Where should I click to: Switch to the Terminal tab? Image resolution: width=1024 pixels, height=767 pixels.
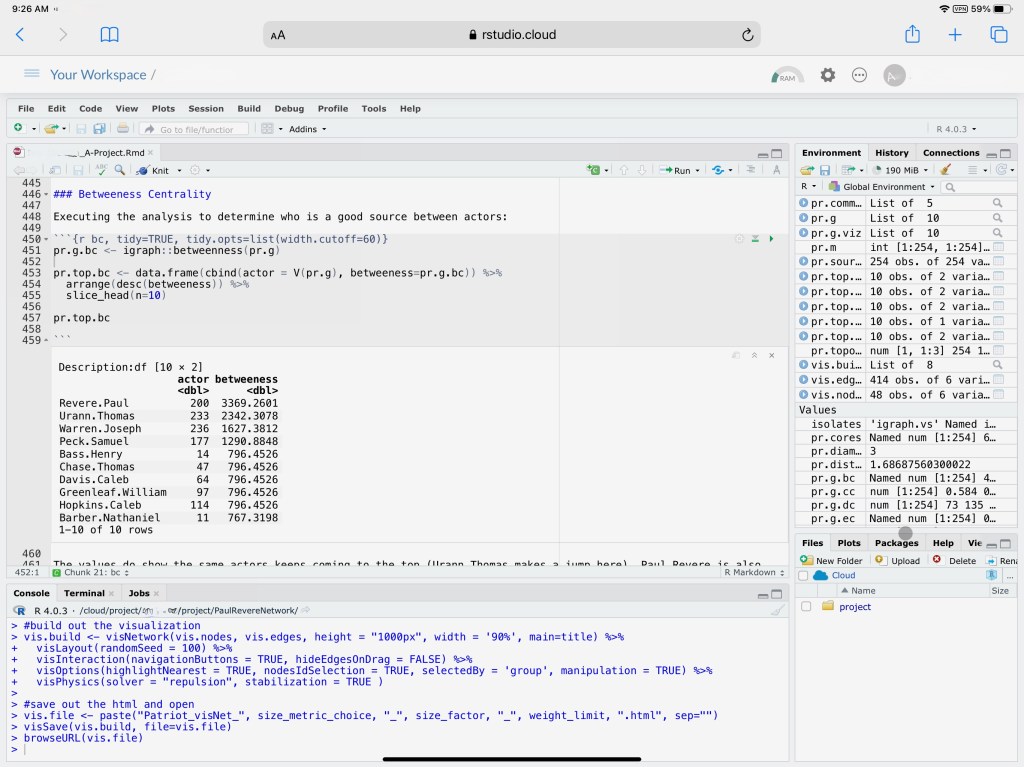(84, 593)
